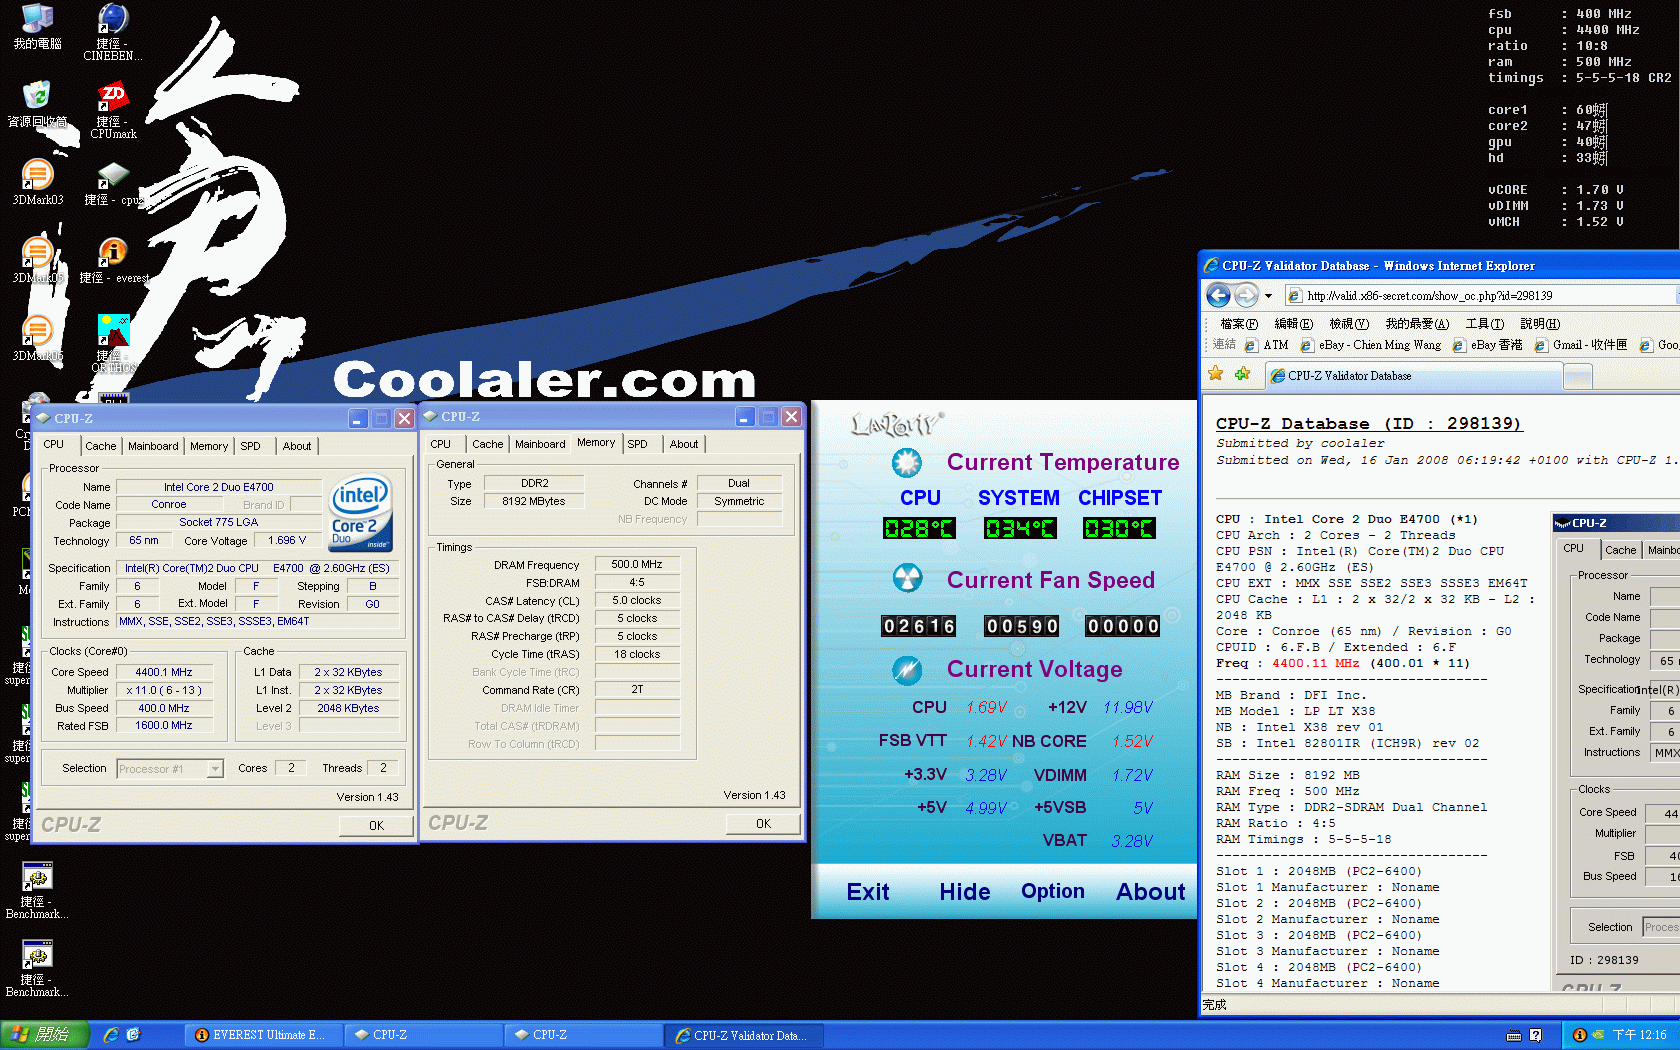Open the everest shortcut desktop icon

tap(113, 260)
